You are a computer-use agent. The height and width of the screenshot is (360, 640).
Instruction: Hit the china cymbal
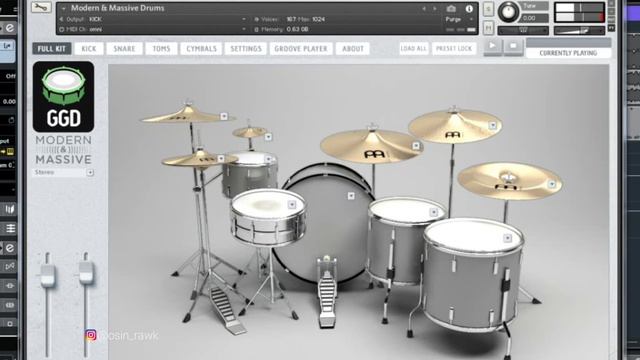point(509,180)
